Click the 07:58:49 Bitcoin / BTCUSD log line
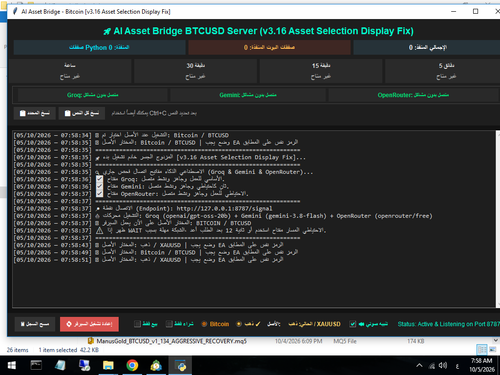The width and height of the screenshot is (500, 375). tap(156, 253)
